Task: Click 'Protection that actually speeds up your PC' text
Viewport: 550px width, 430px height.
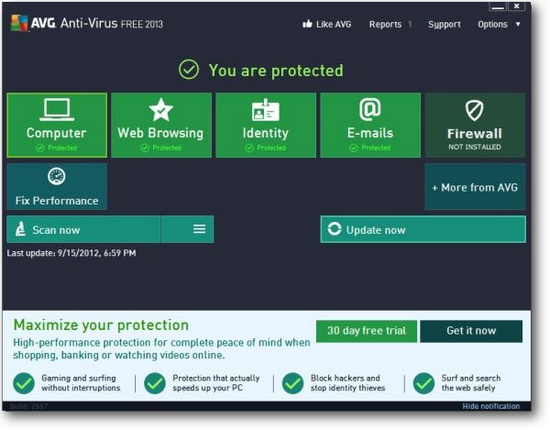Action: pyautogui.click(x=216, y=383)
